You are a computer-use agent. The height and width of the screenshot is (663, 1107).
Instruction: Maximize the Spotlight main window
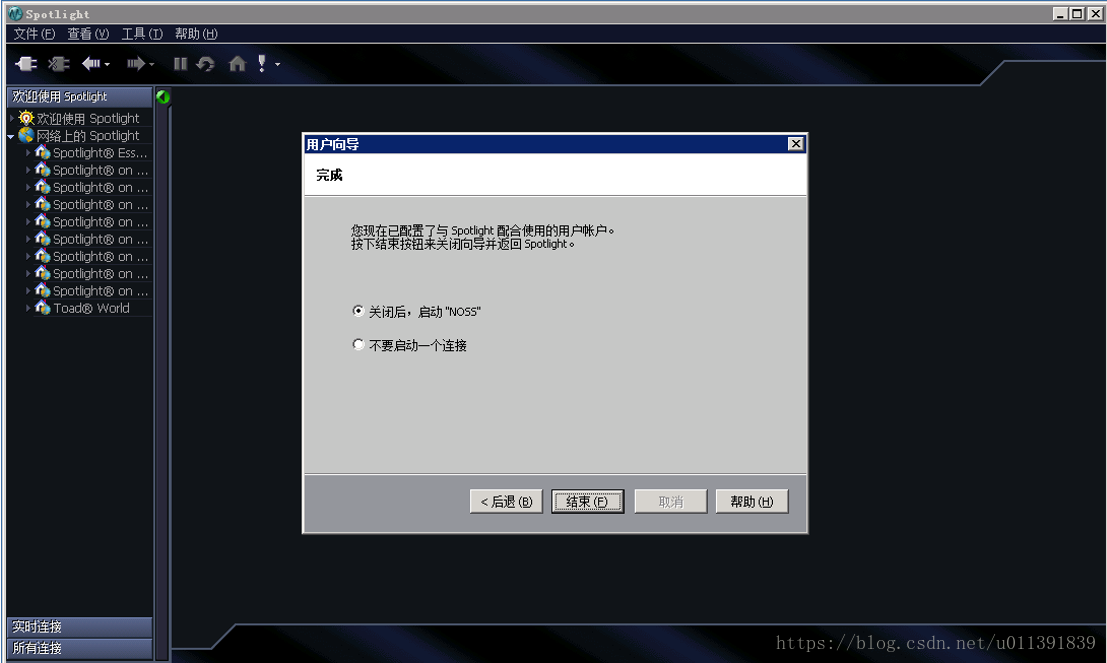coord(1077,13)
